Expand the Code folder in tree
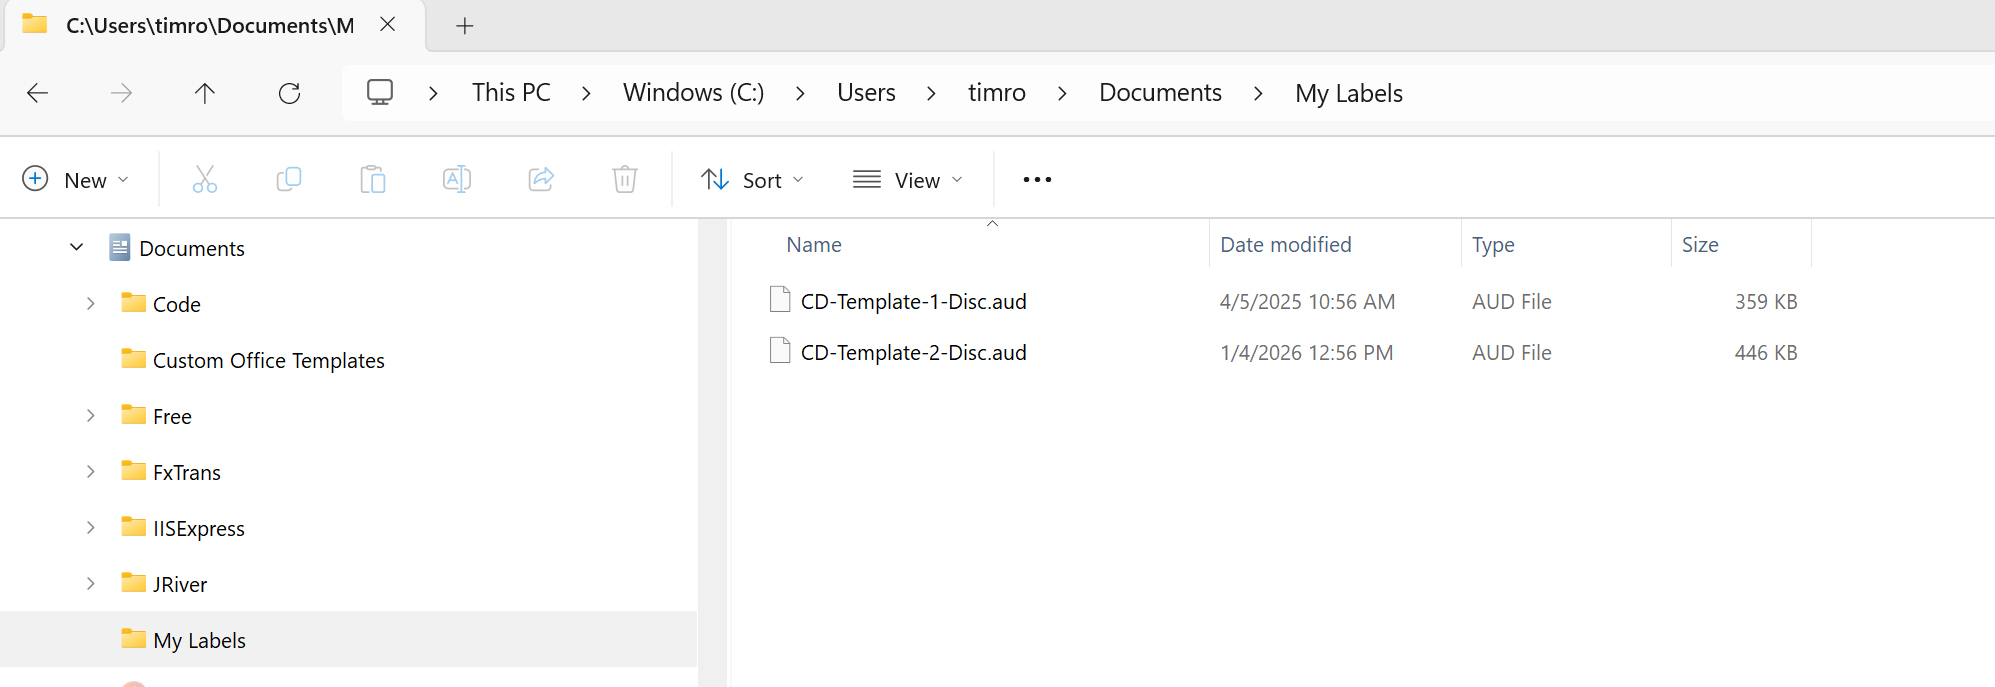1995x687 pixels. [91, 304]
